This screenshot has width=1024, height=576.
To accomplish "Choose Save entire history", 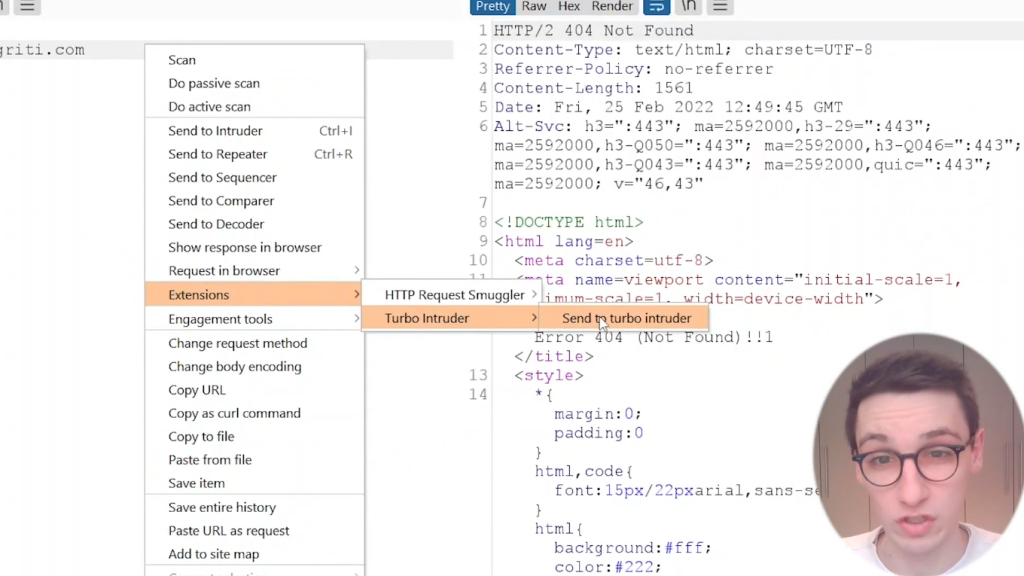I will click(x=255, y=507).
